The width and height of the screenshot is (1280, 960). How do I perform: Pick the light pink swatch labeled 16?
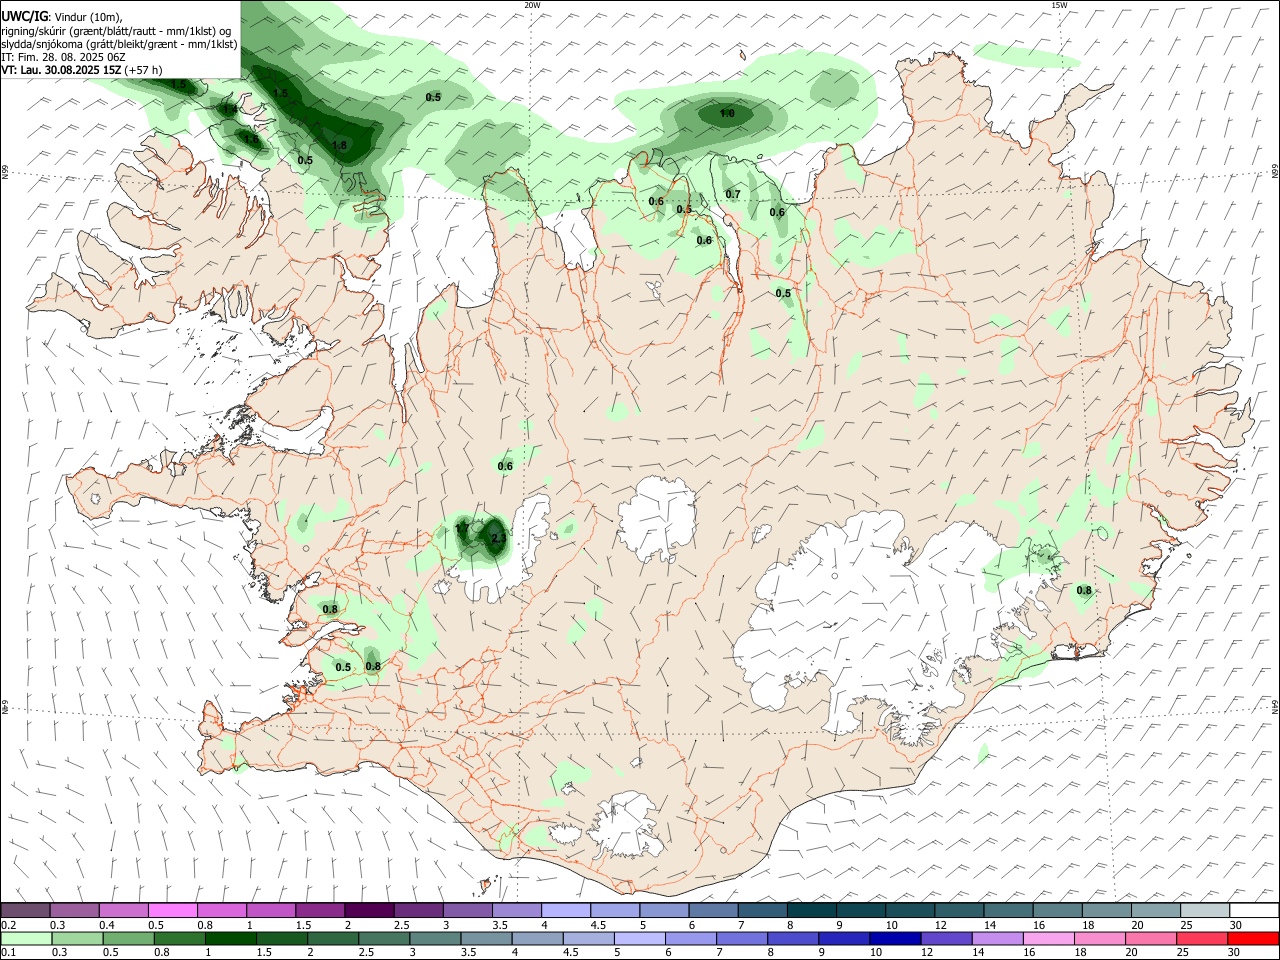click(x=1049, y=938)
